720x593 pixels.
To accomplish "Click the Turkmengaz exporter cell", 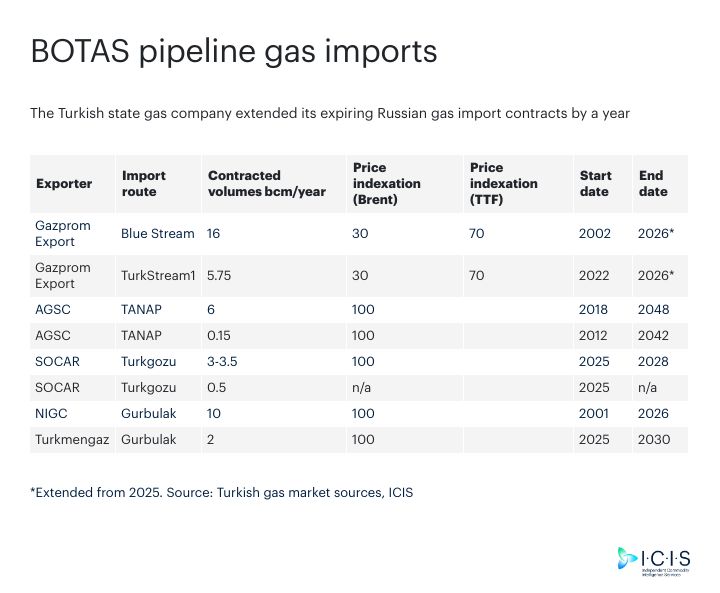I will pyautogui.click(x=72, y=440).
